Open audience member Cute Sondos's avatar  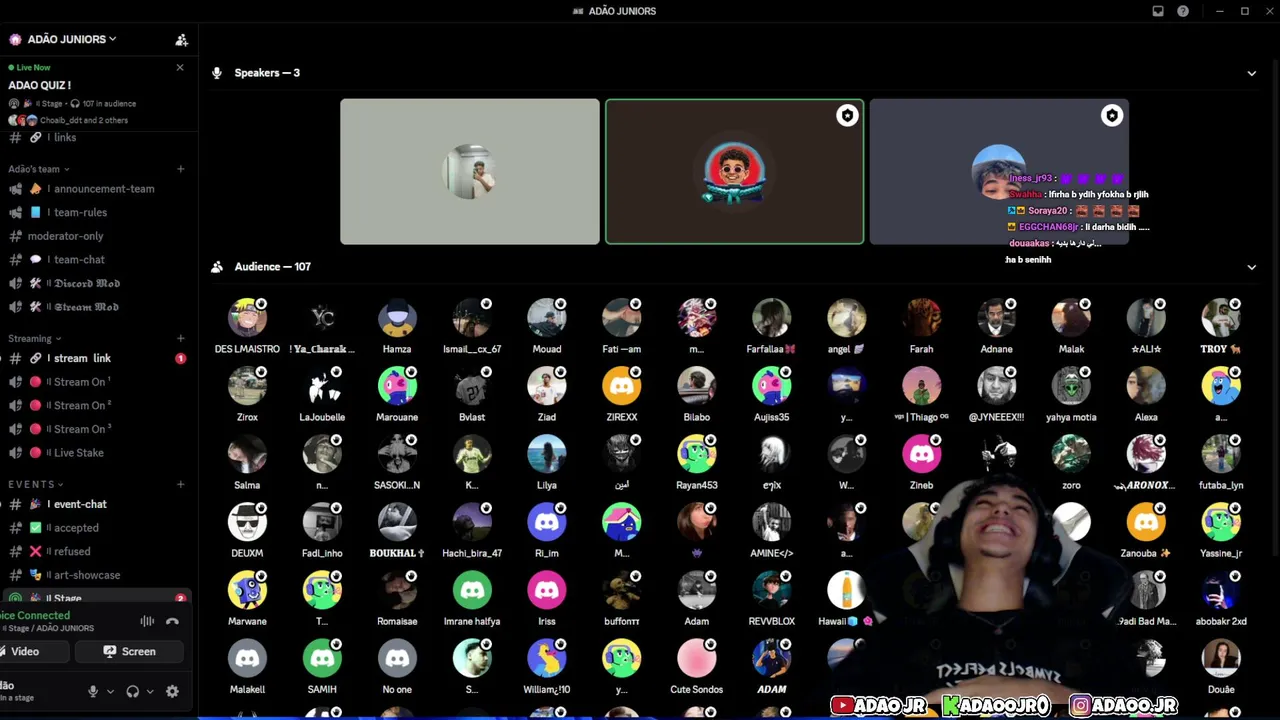[x=697, y=659]
